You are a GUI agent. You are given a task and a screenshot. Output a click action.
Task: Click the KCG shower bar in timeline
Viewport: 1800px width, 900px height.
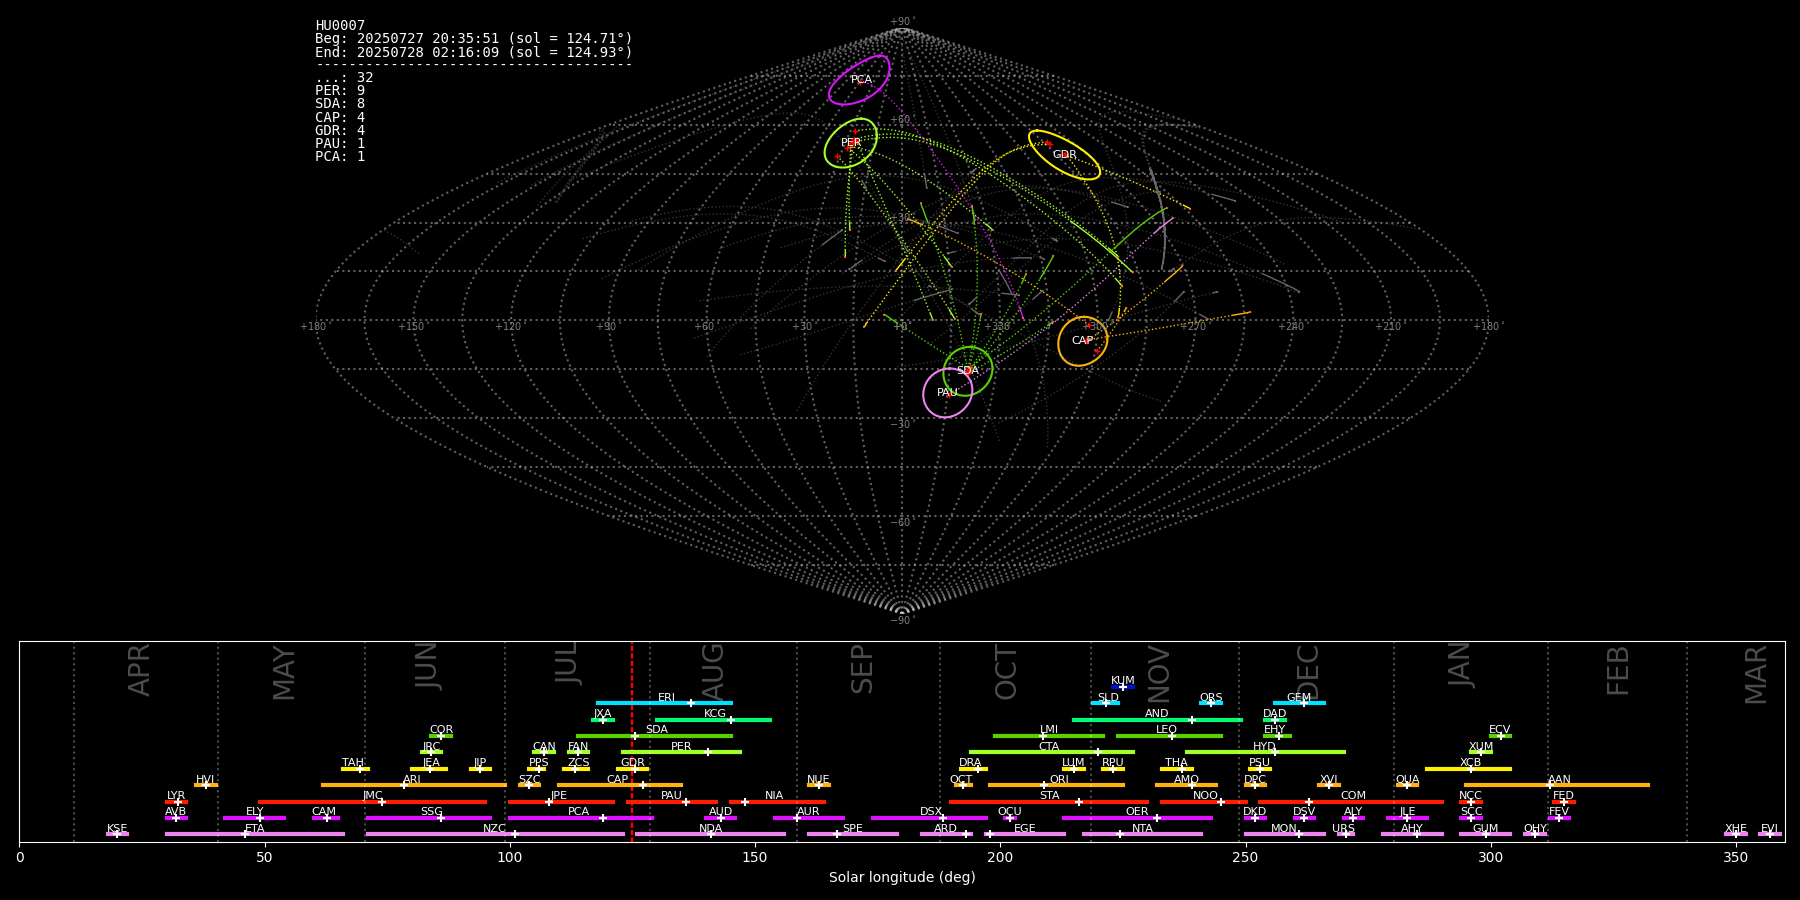tap(713, 720)
